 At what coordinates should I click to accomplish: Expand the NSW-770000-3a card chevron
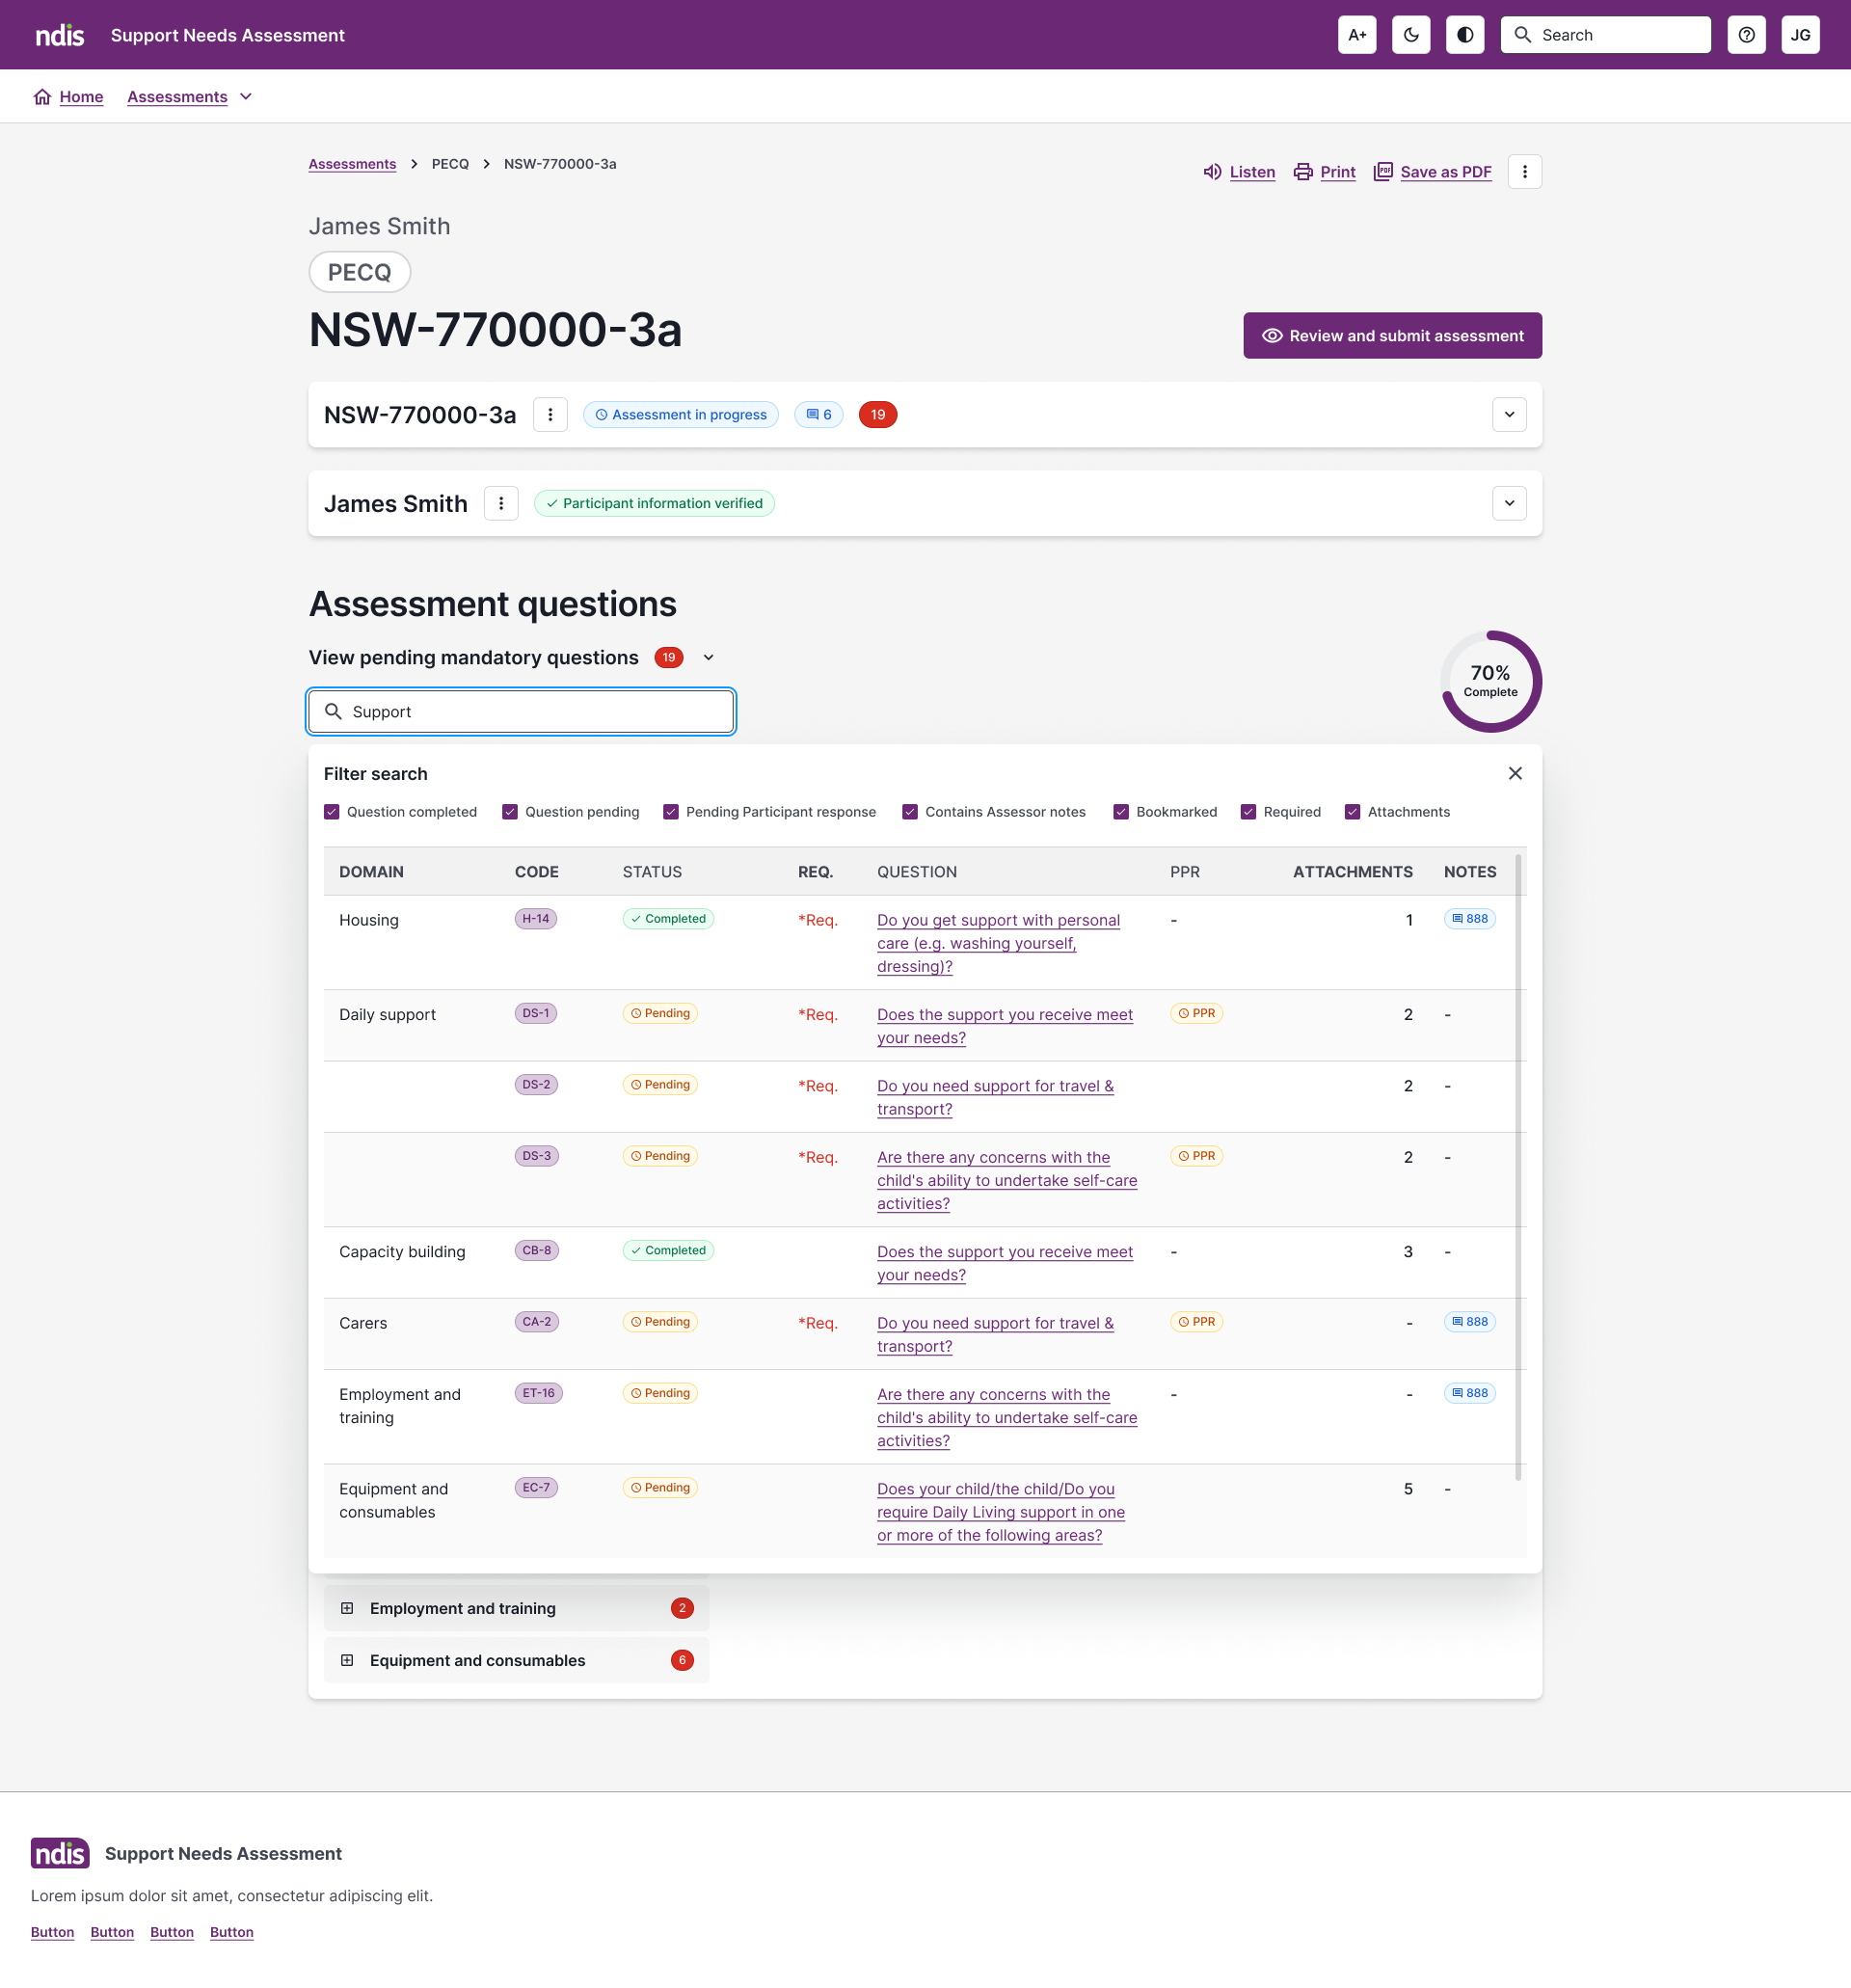point(1509,415)
